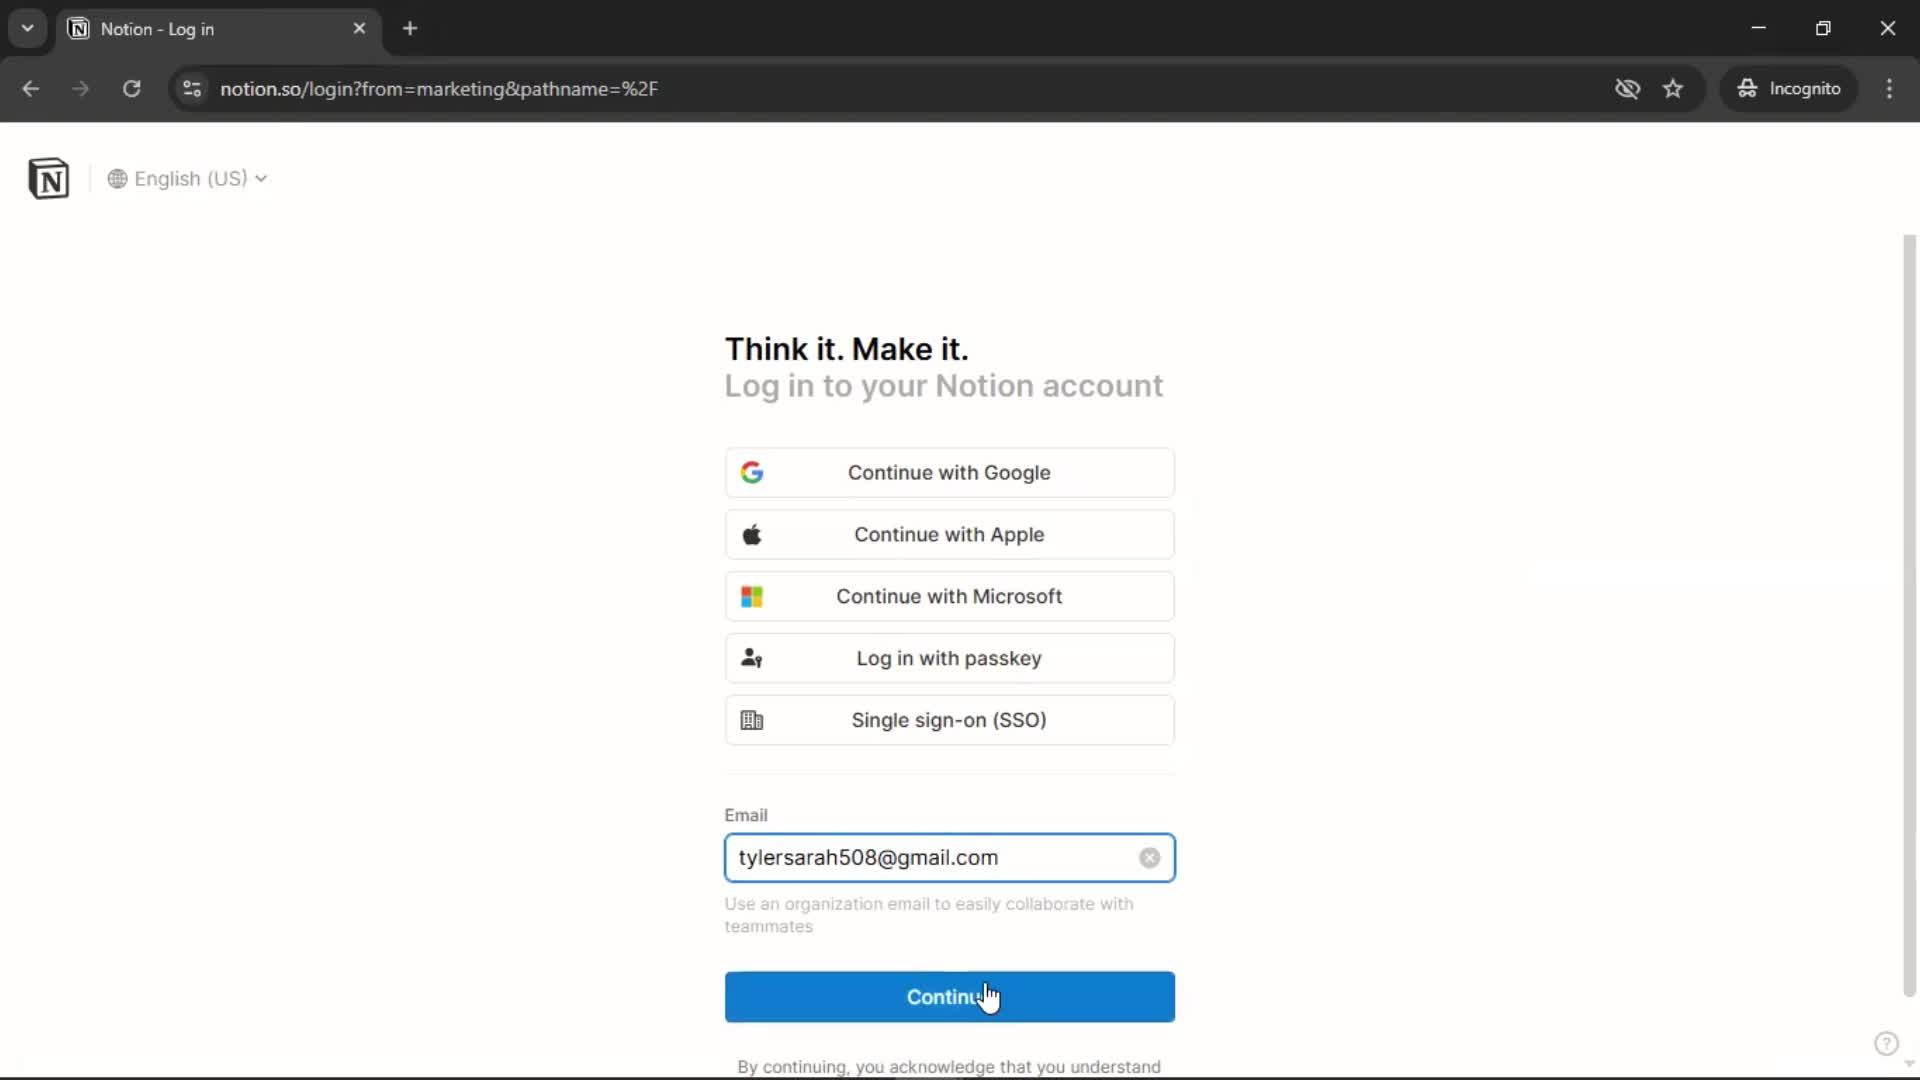Select the Notion - Log in tab
This screenshot has width=1920, height=1080.
pyautogui.click(x=218, y=29)
